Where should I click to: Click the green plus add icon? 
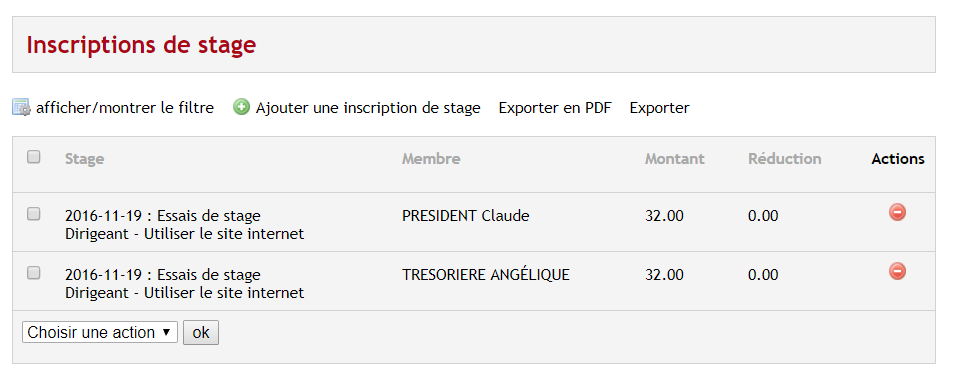[242, 108]
